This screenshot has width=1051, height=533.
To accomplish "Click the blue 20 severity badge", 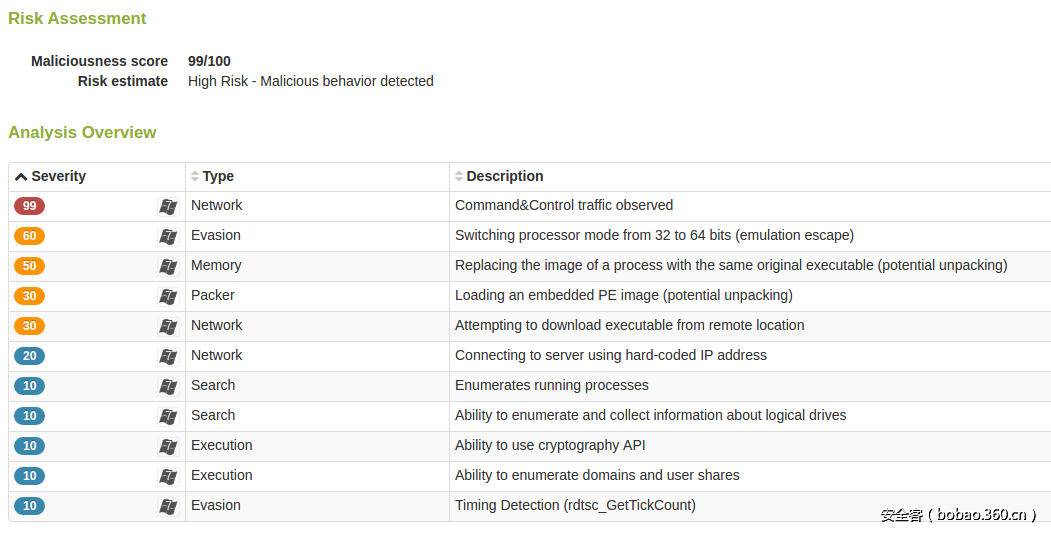I will (29, 356).
